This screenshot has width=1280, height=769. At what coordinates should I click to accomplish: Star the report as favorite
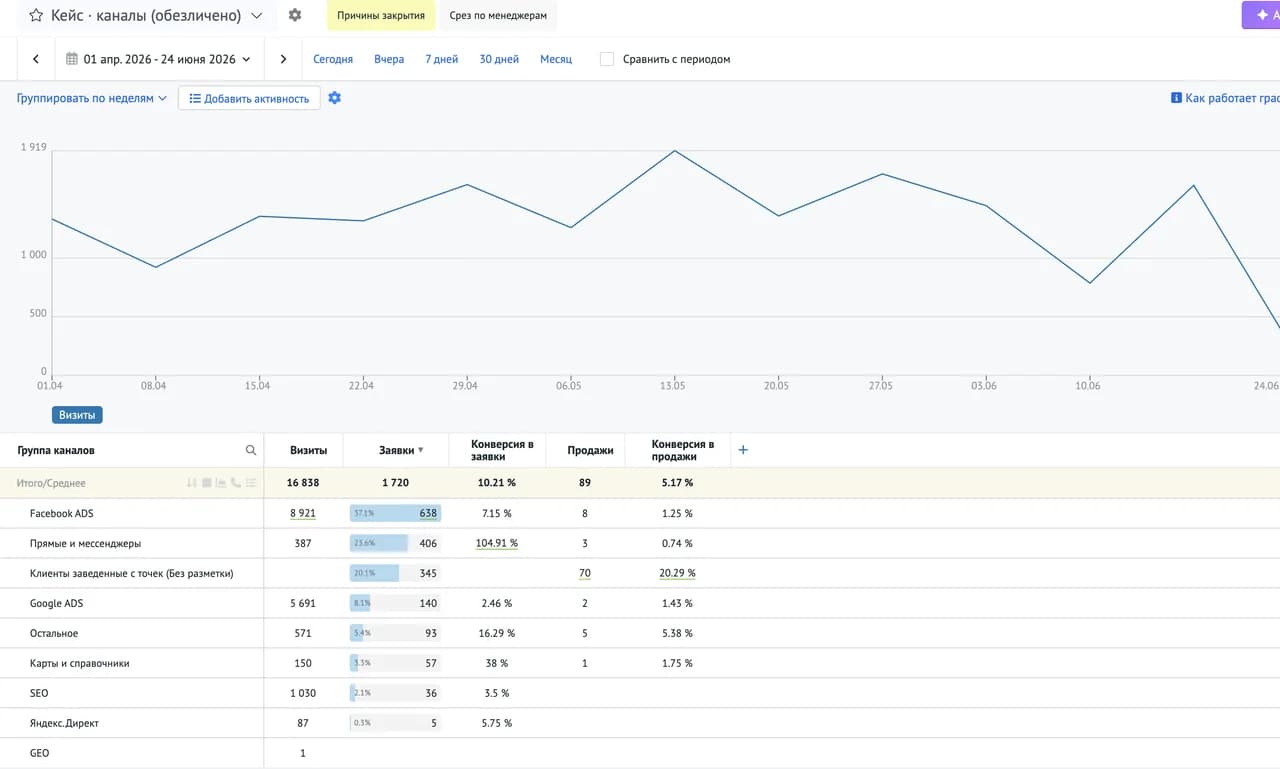(x=36, y=16)
